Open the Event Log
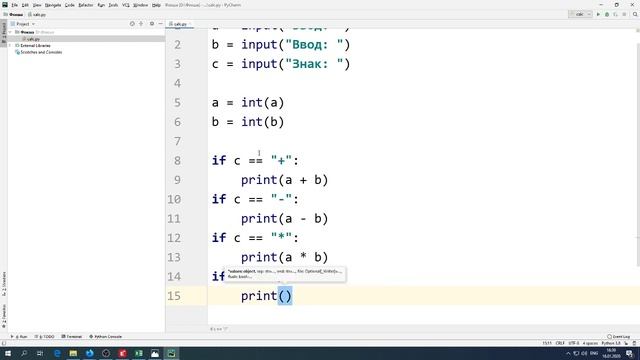 (619, 337)
